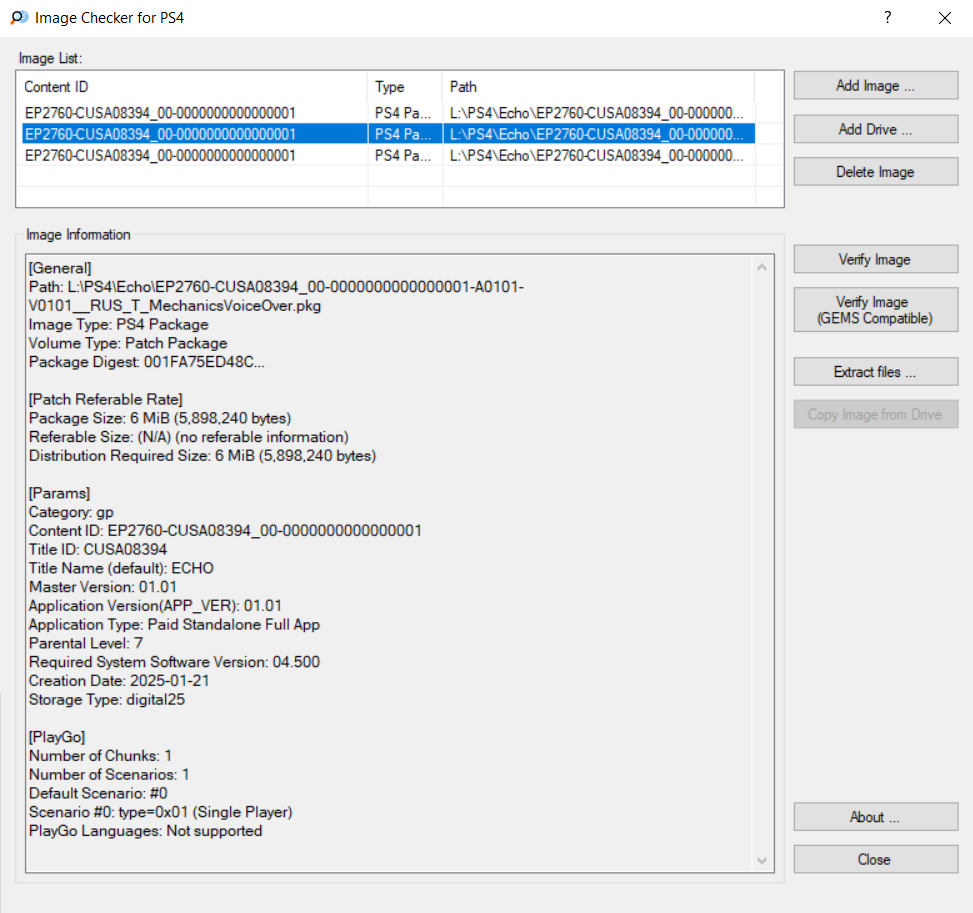This screenshot has height=913, width=973.
Task: Click the Type column header
Action: pyautogui.click(x=405, y=87)
